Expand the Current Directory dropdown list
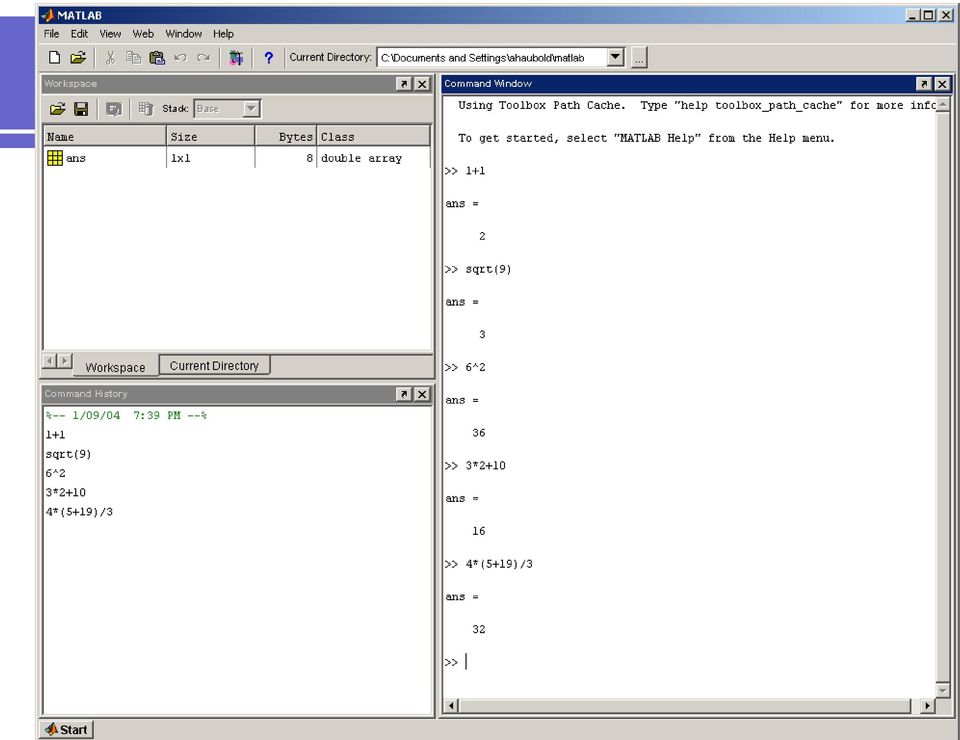Screen dimensions: 960x740 pyautogui.click(x=615, y=58)
